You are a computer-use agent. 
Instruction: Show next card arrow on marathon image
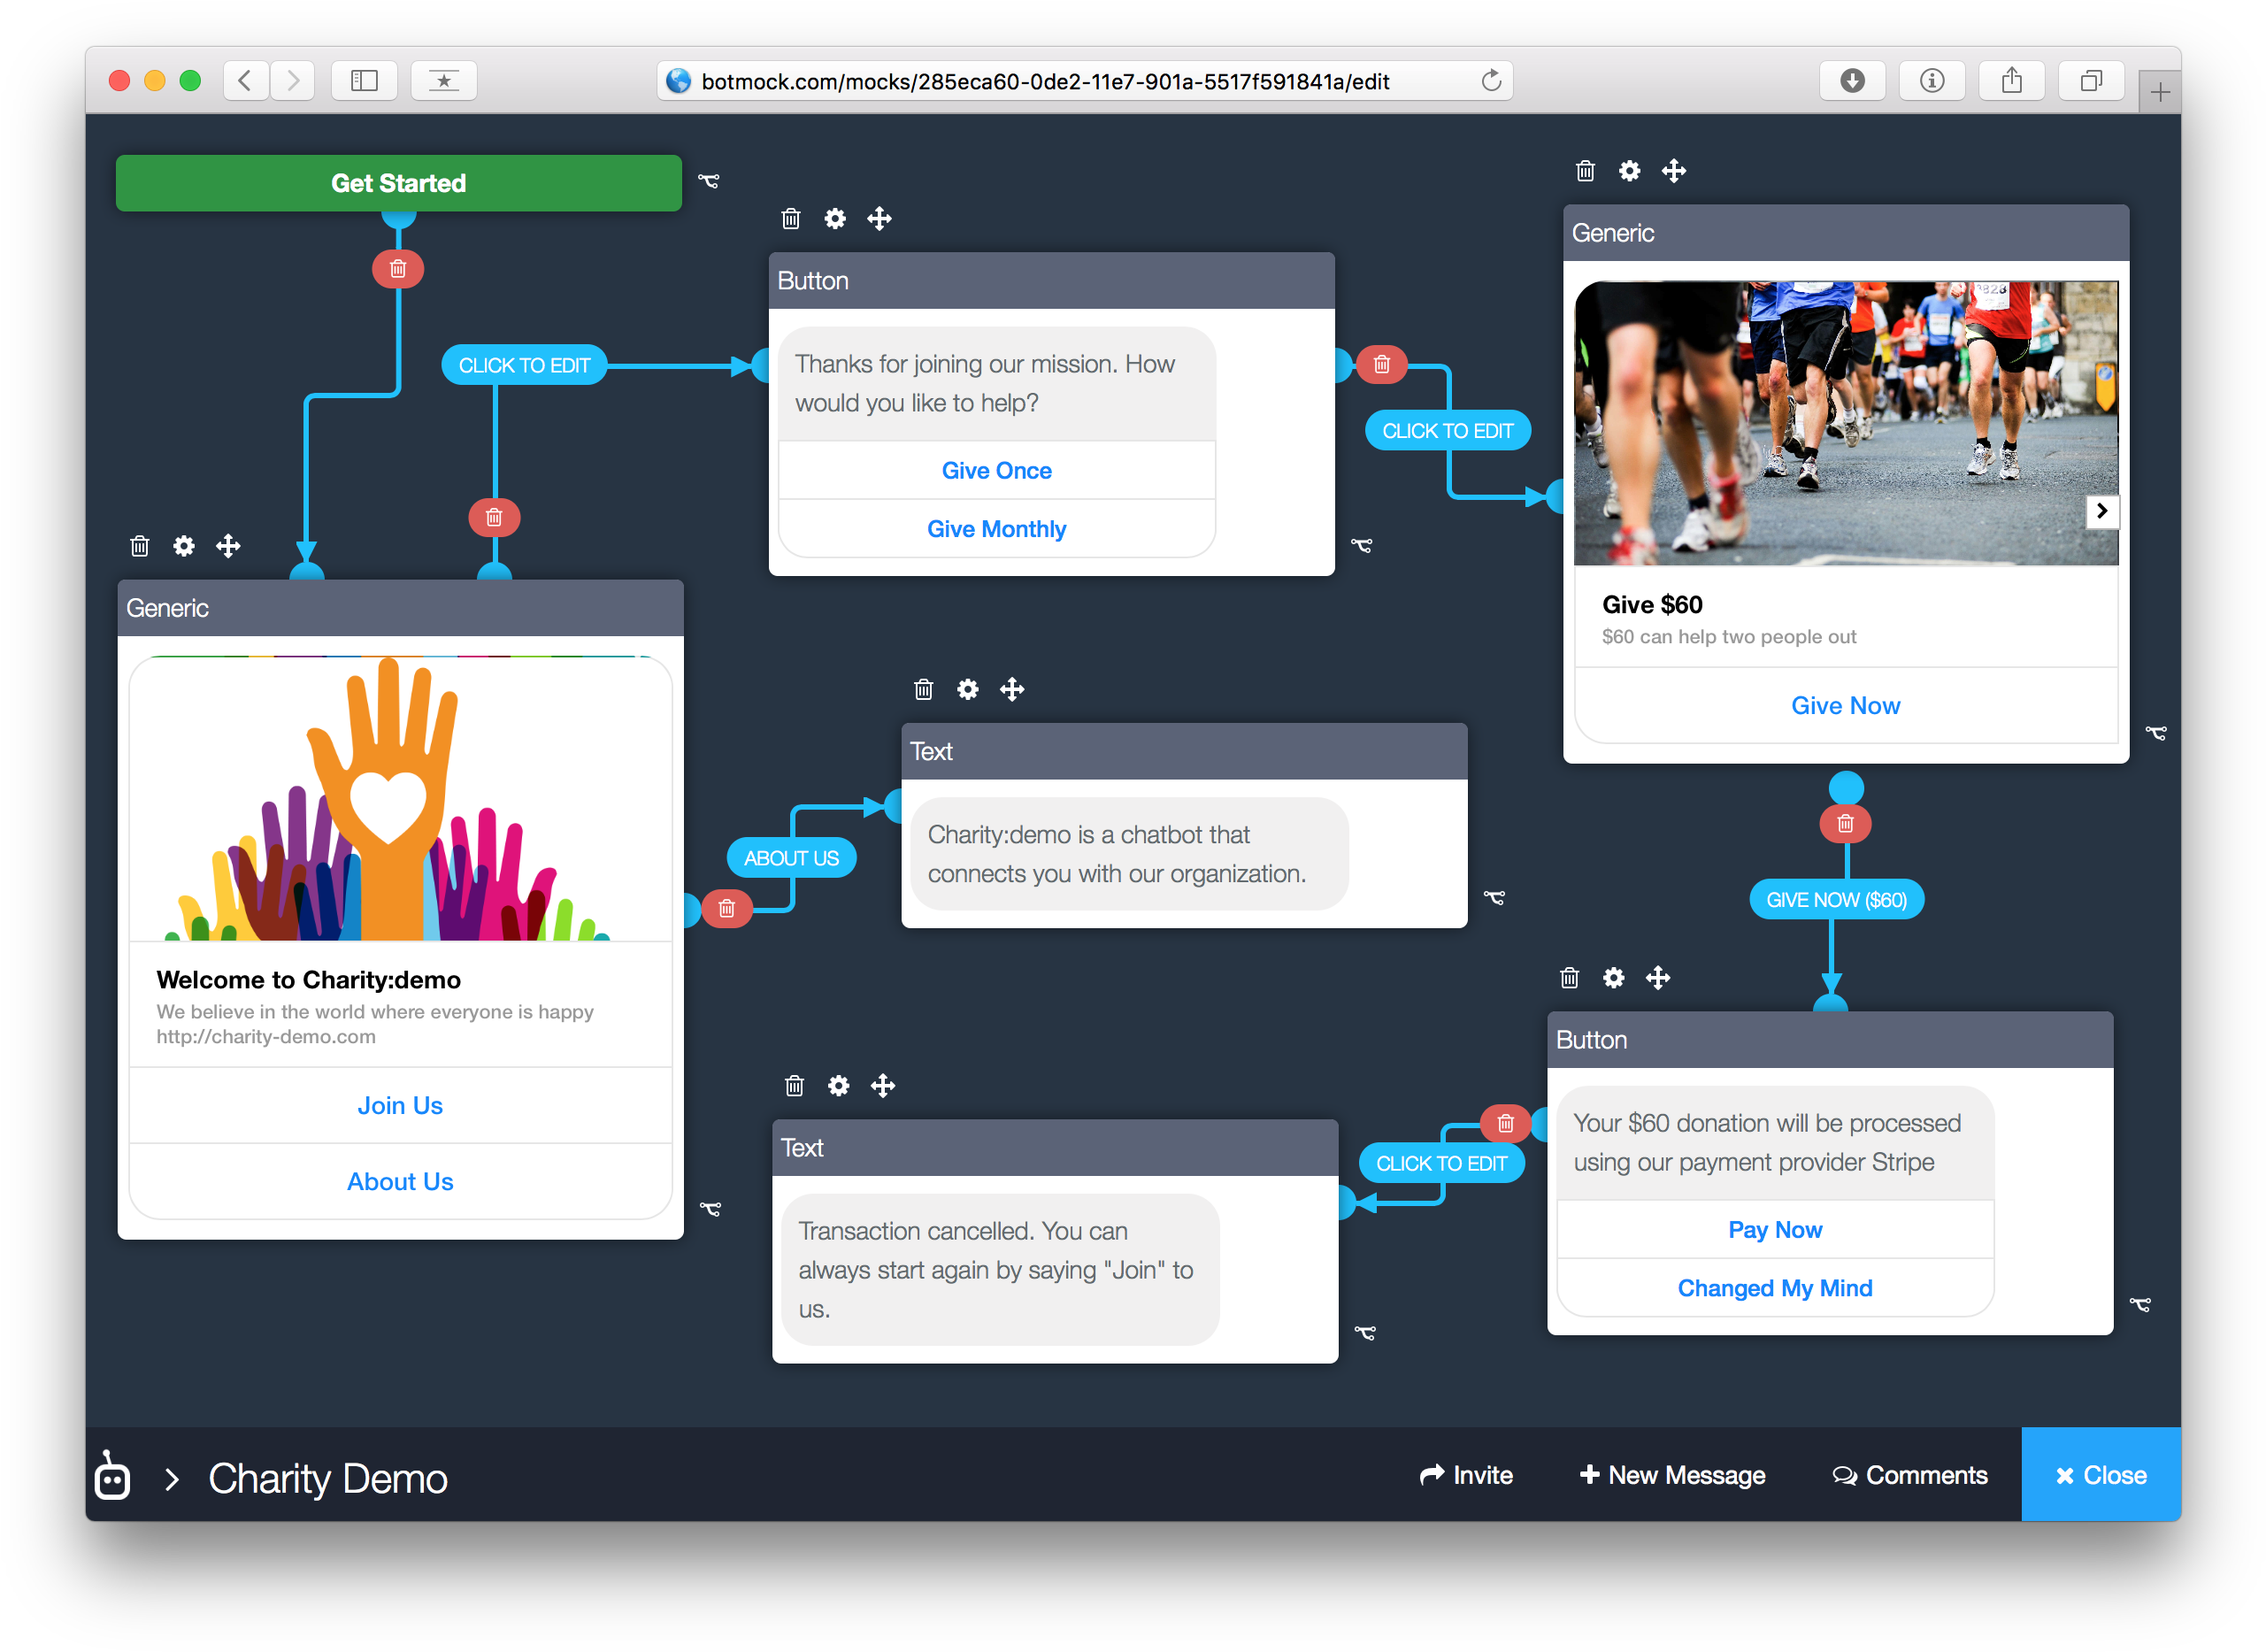(x=2102, y=511)
